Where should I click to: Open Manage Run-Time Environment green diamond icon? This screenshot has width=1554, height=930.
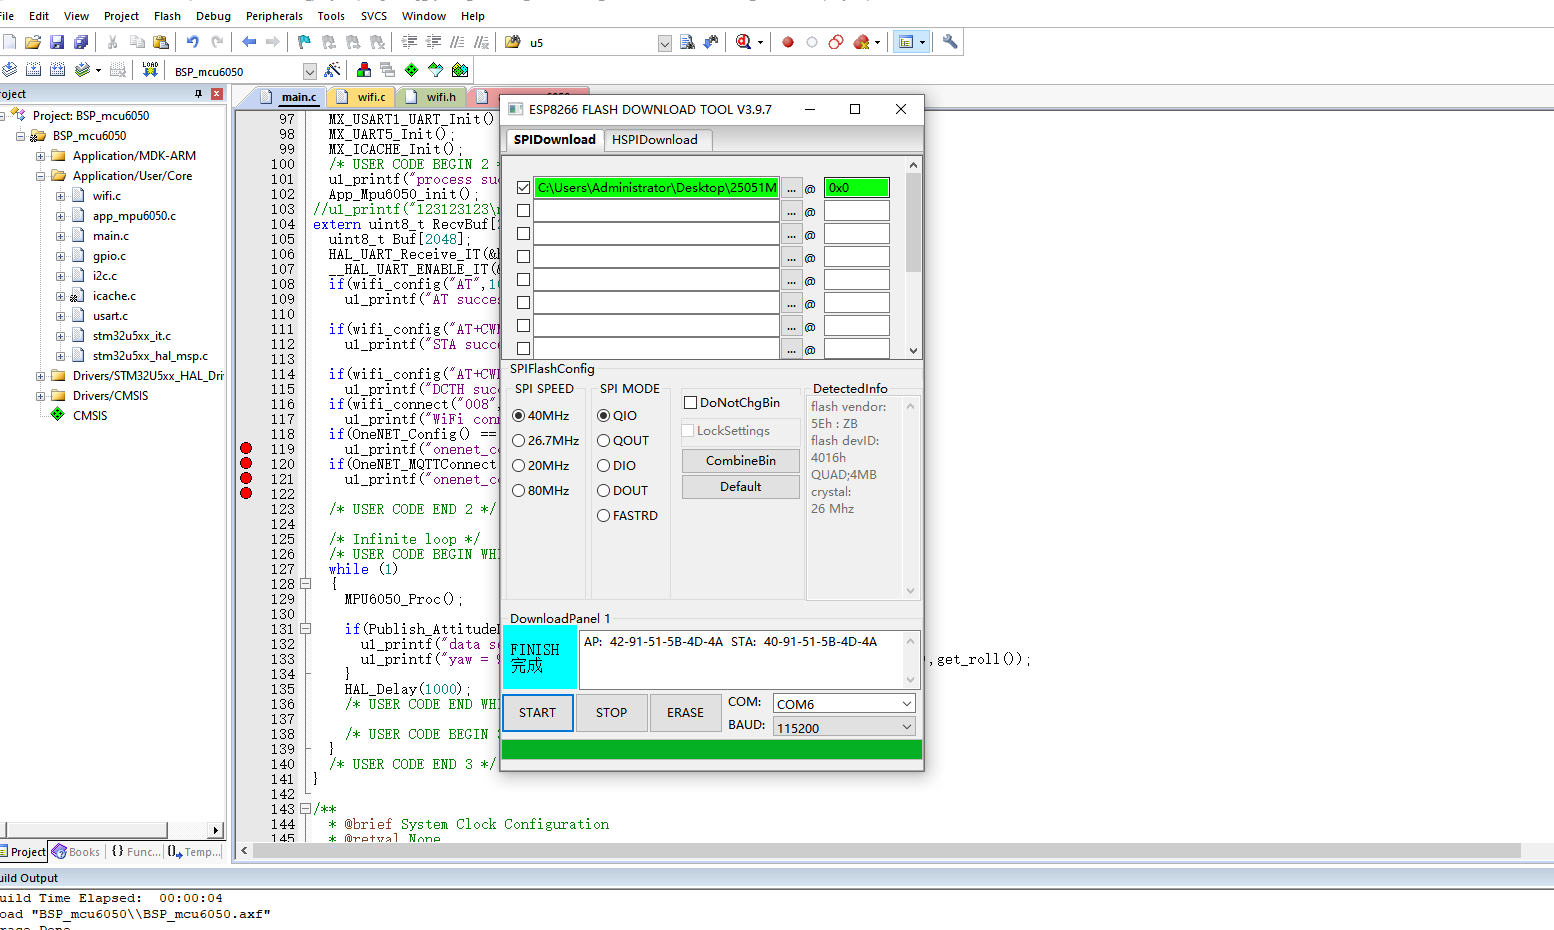tap(412, 70)
